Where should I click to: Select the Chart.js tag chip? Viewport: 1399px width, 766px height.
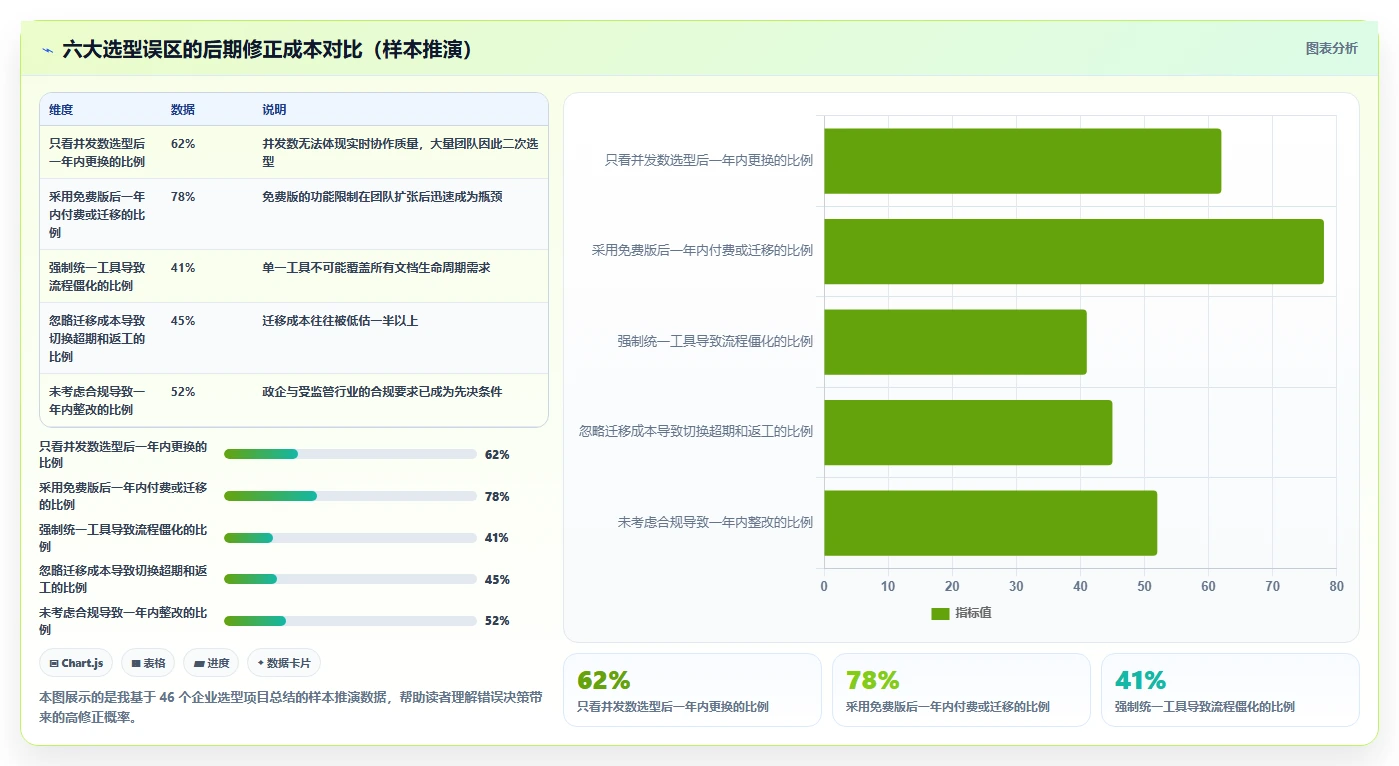(76, 663)
